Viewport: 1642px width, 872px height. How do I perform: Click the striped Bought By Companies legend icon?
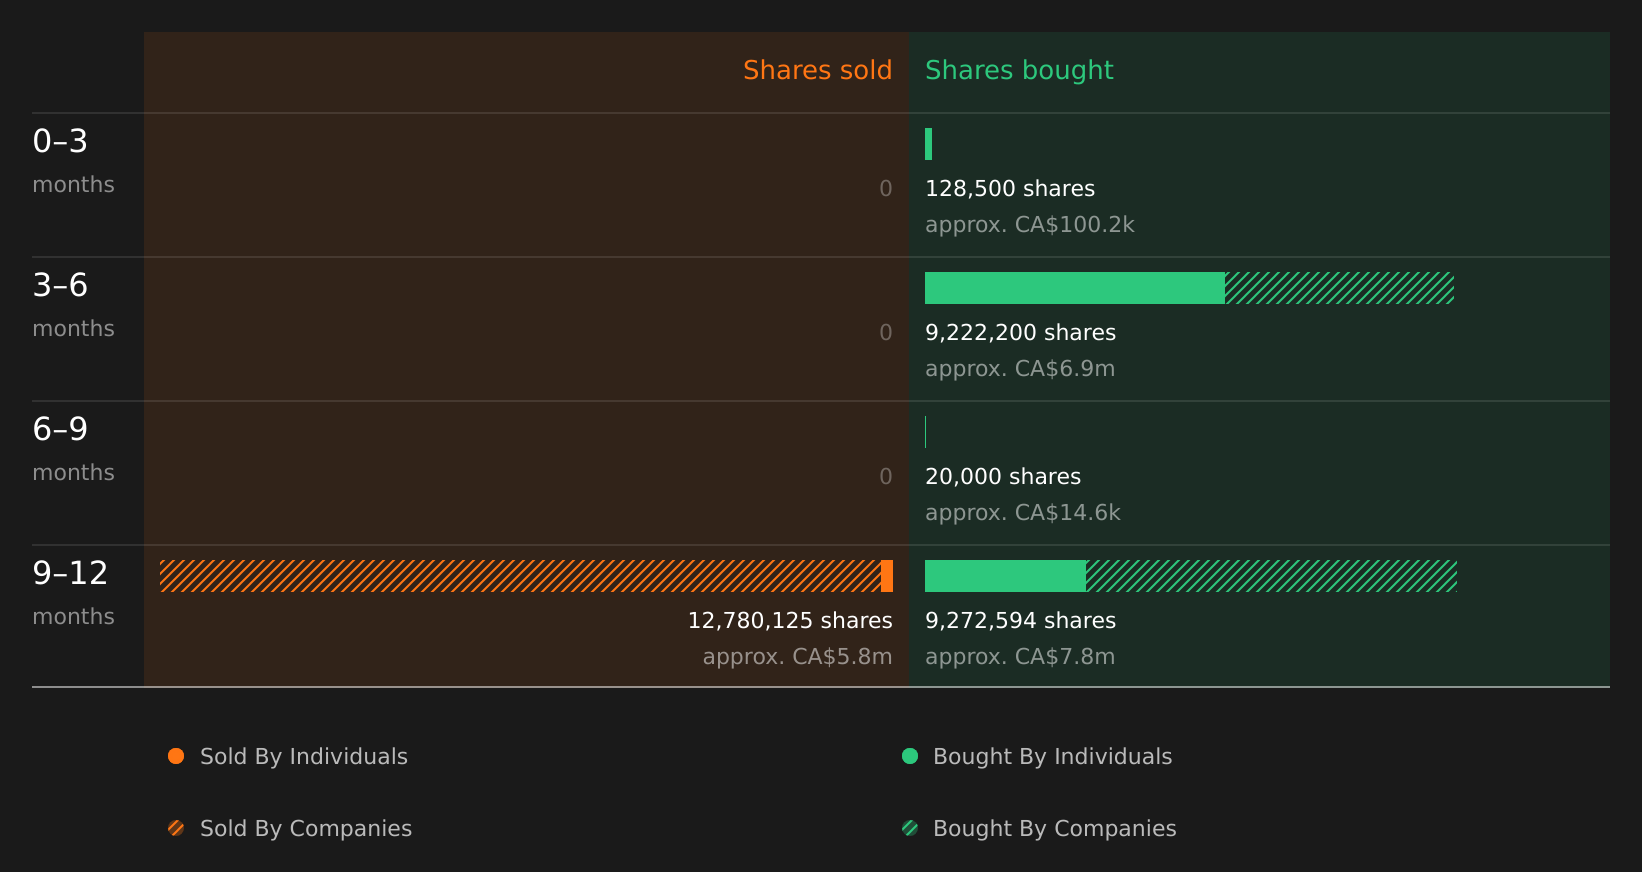[x=910, y=828]
